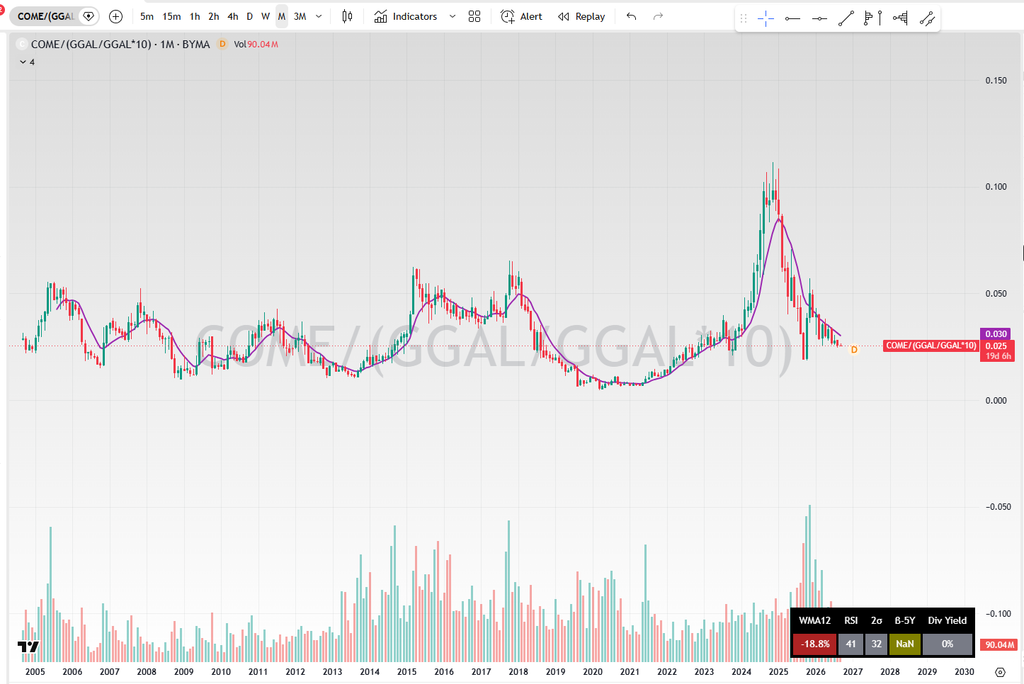
Task: Switch to the 3M timeframe
Action: click(x=300, y=16)
